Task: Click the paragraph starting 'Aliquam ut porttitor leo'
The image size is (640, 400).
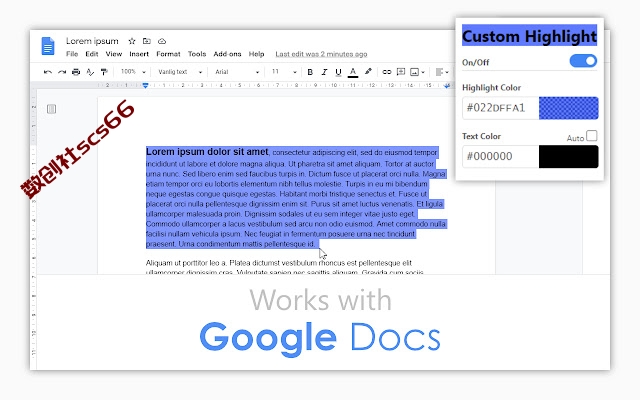Action: pos(285,267)
